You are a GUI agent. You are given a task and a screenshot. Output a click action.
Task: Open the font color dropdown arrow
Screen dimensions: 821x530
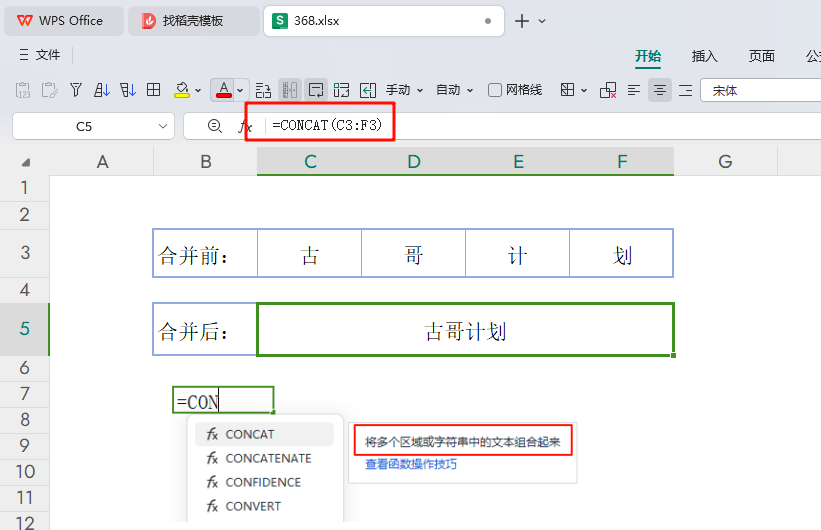240,91
